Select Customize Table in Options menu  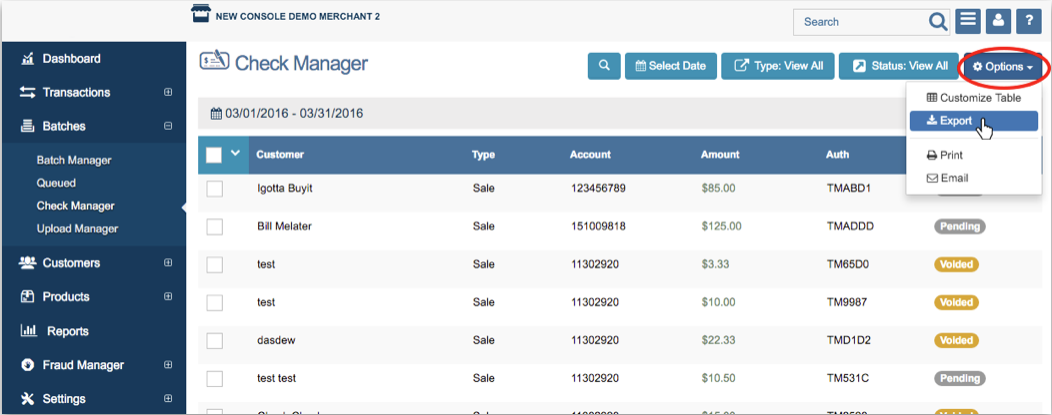pyautogui.click(x=973, y=98)
